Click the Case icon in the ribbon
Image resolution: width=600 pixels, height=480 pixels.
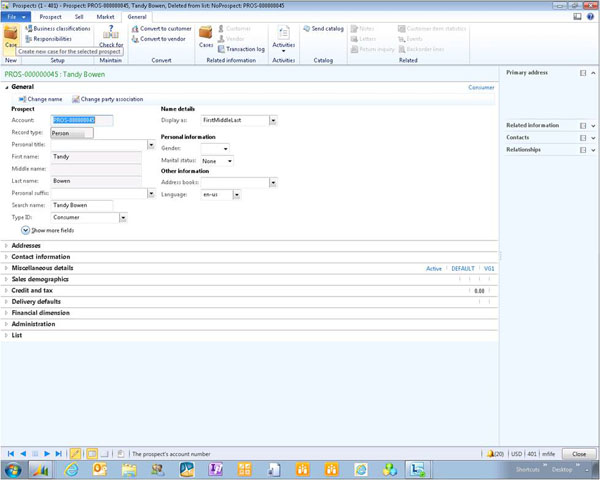click(11, 35)
